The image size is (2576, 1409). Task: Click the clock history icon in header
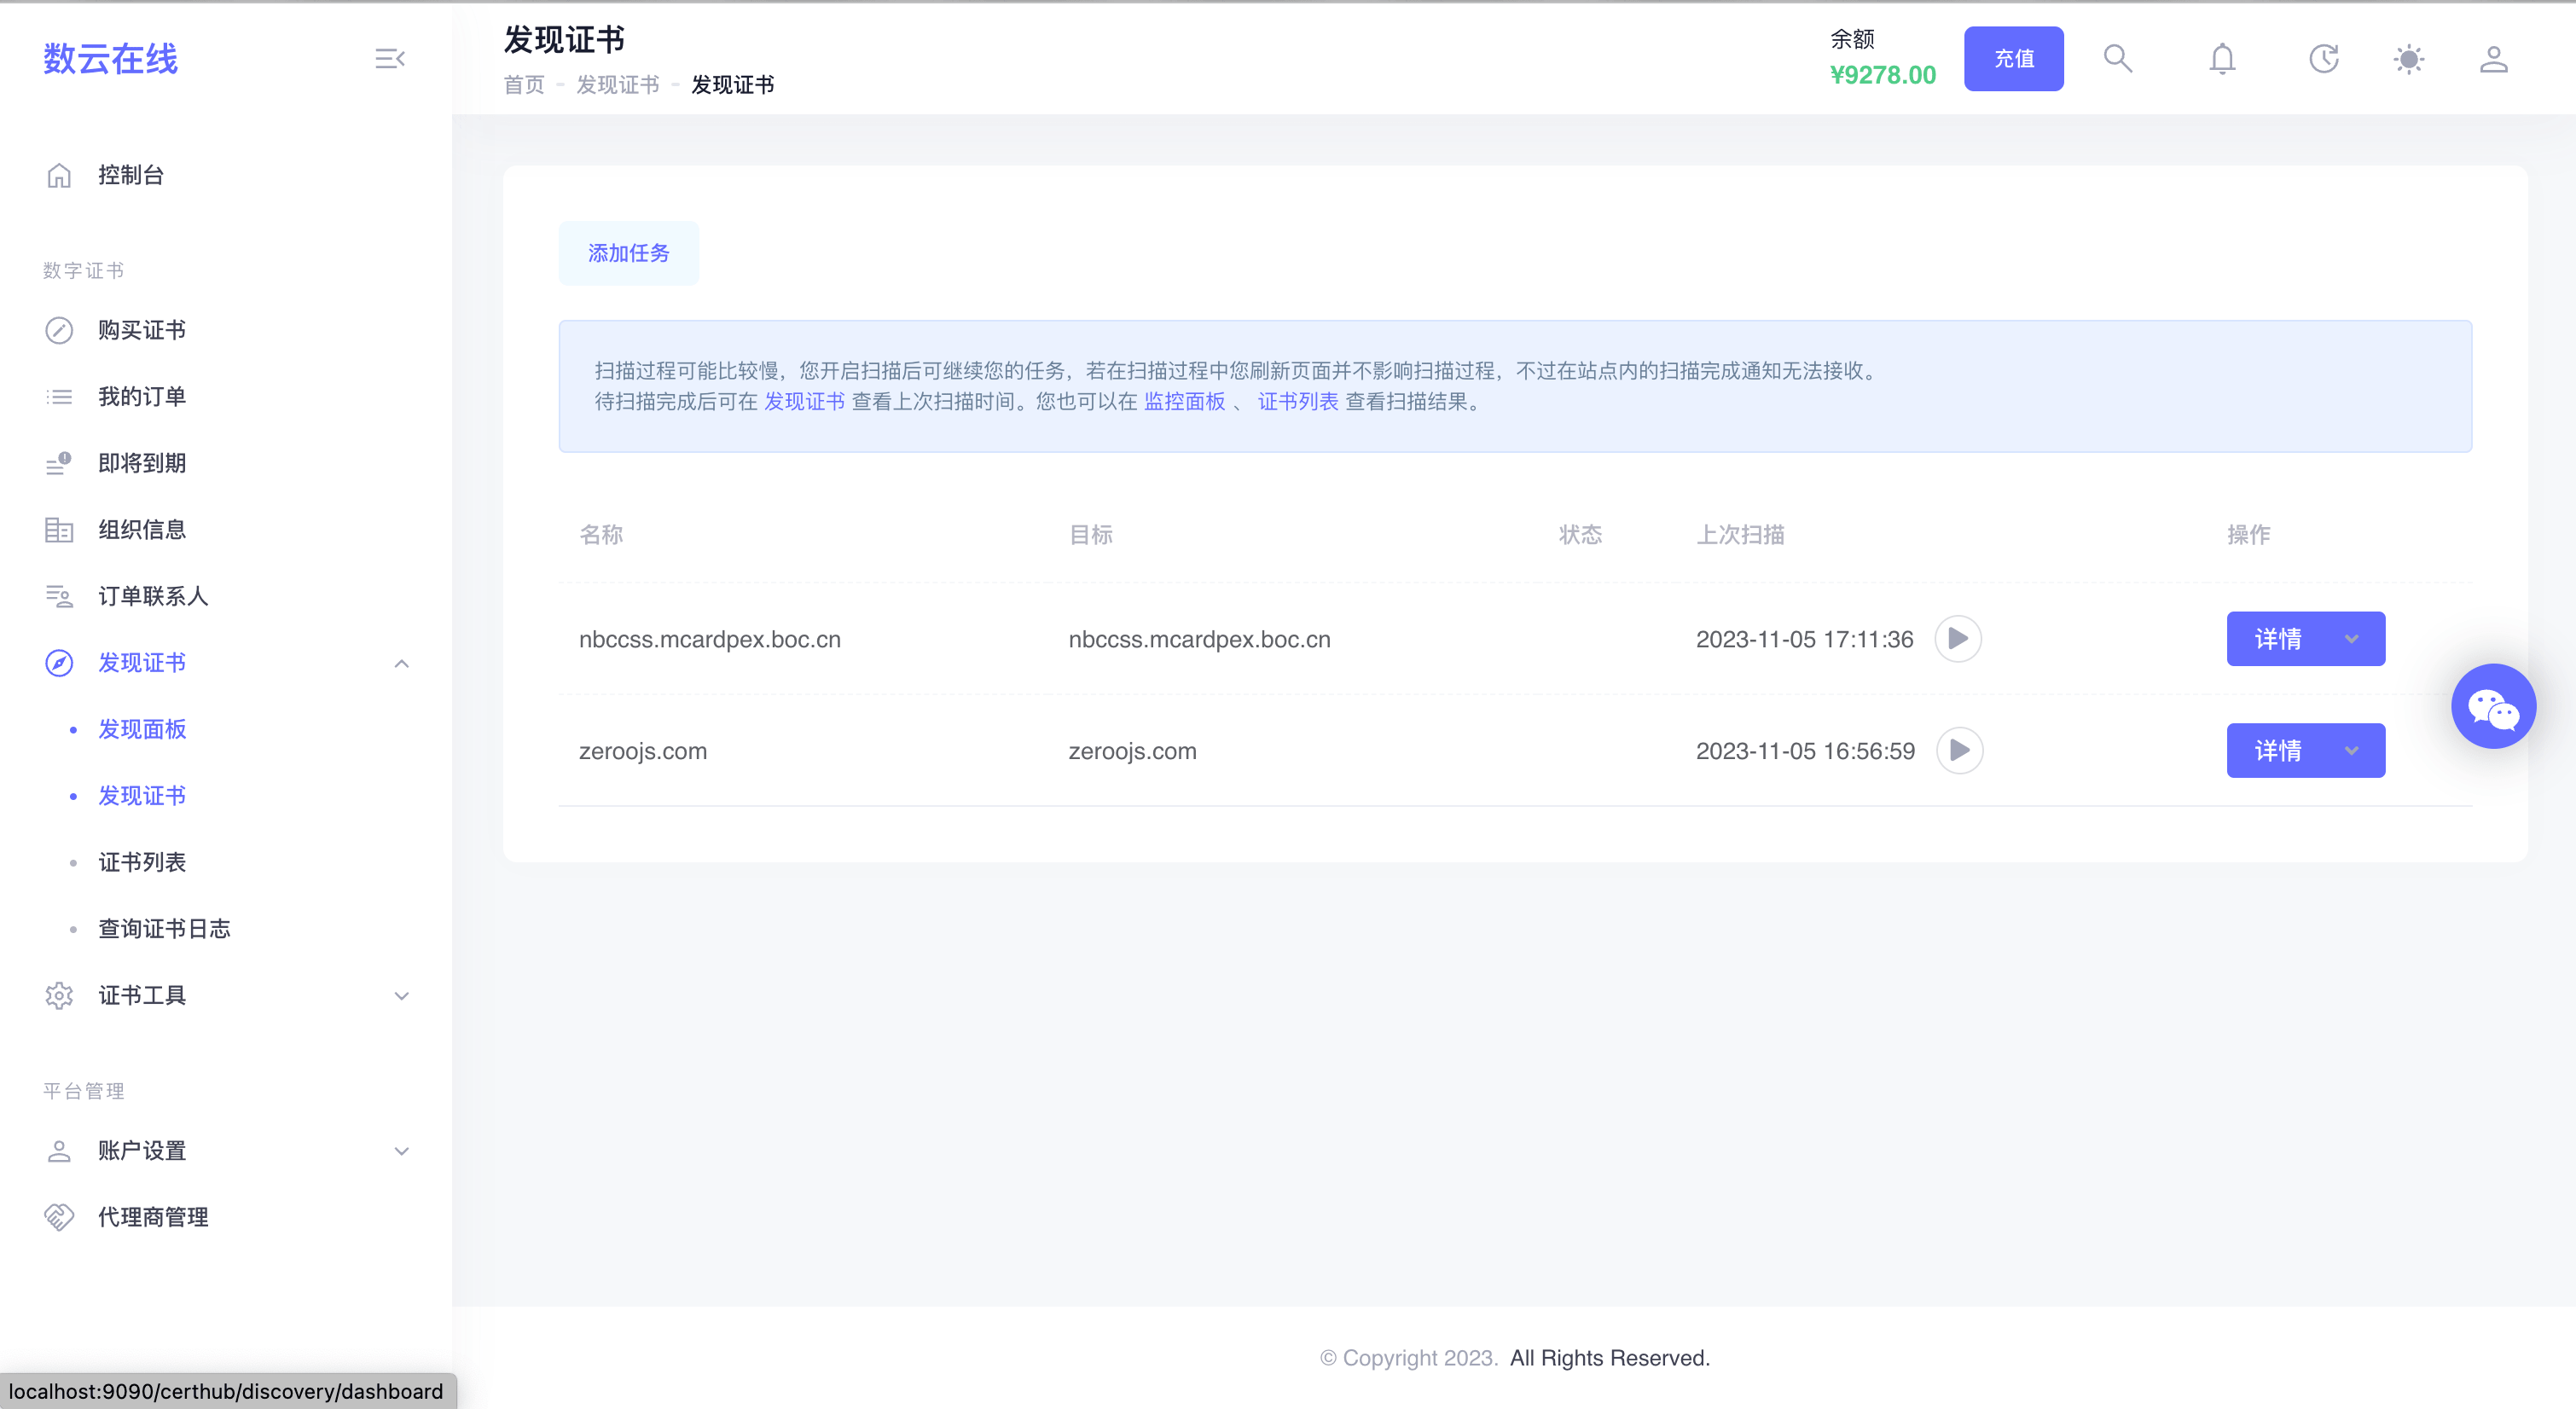click(2323, 59)
